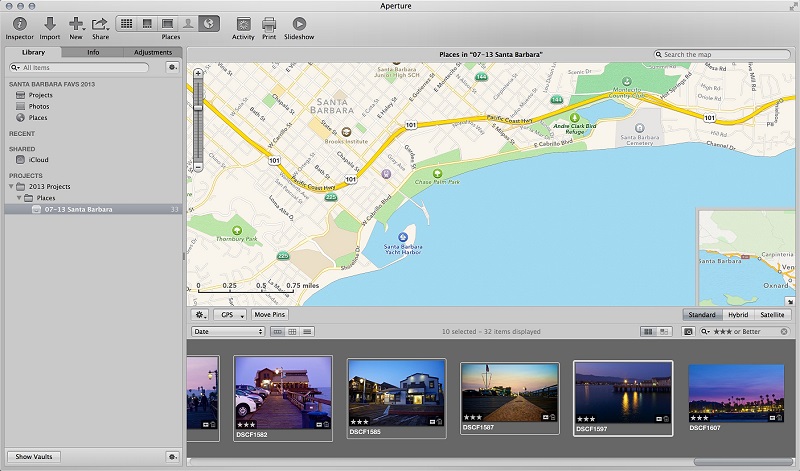Screen dimensions: 800x471
Task: Select thumbnail DSCF1585
Action: [396, 398]
